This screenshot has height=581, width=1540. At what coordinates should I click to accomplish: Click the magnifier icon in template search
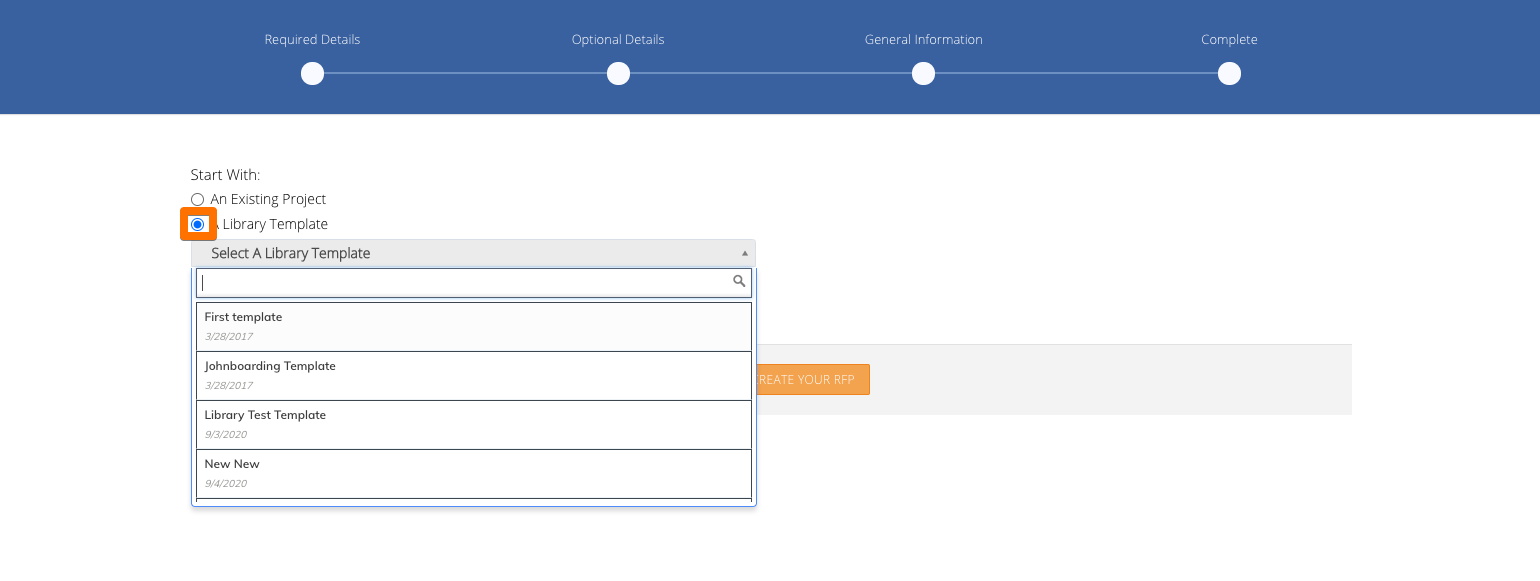739,282
